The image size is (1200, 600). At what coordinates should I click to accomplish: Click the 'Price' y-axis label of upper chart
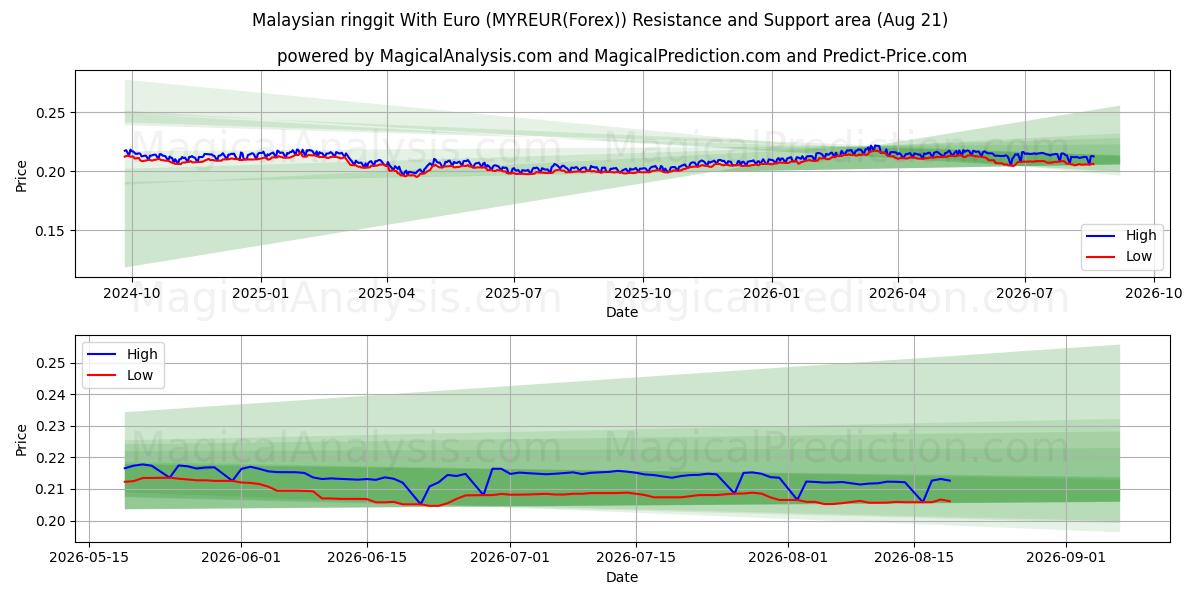pos(22,173)
